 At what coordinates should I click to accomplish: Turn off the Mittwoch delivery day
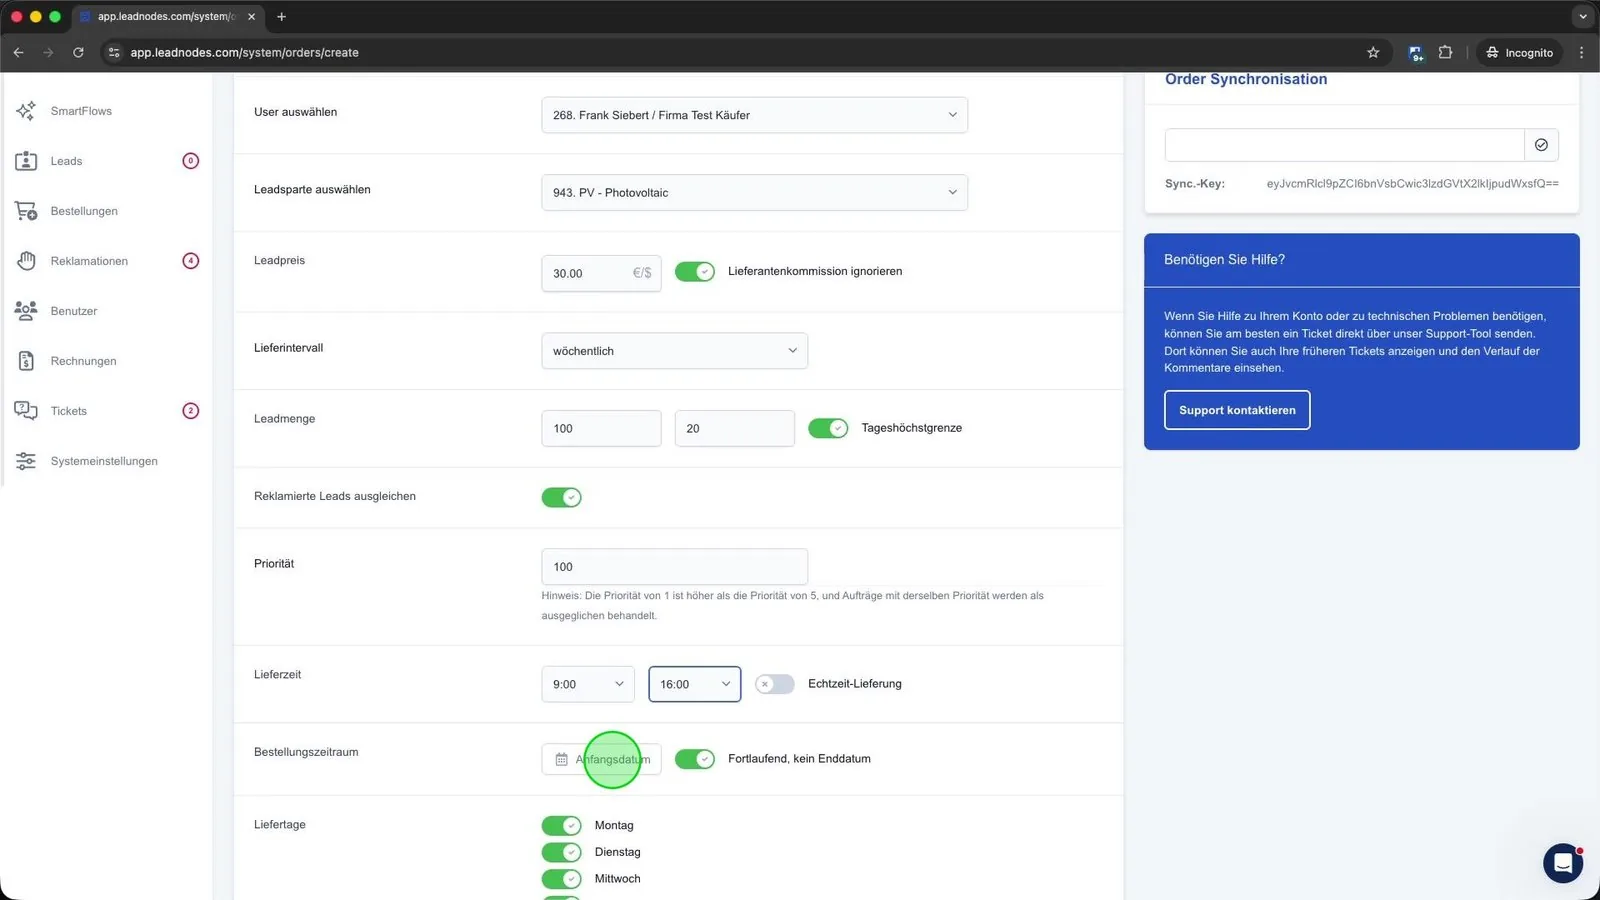coord(561,879)
